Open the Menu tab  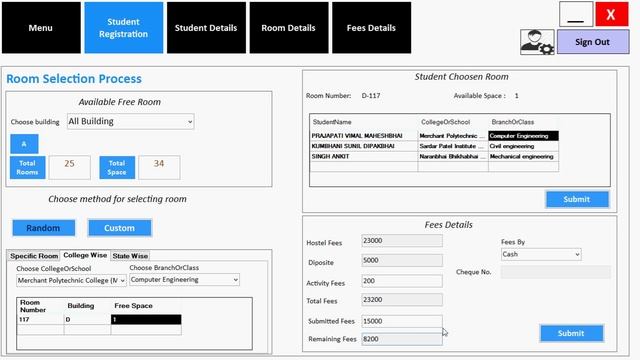coord(41,28)
